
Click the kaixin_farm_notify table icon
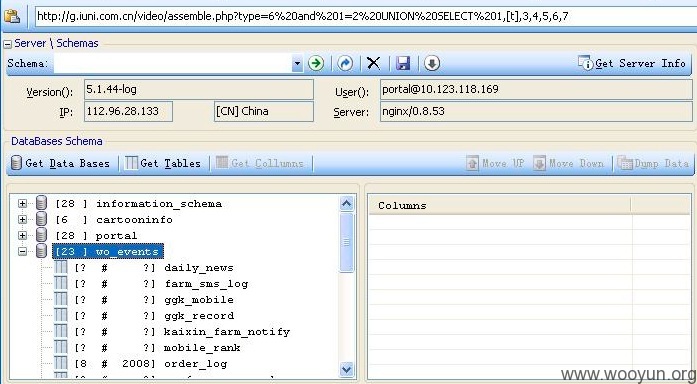point(60,332)
